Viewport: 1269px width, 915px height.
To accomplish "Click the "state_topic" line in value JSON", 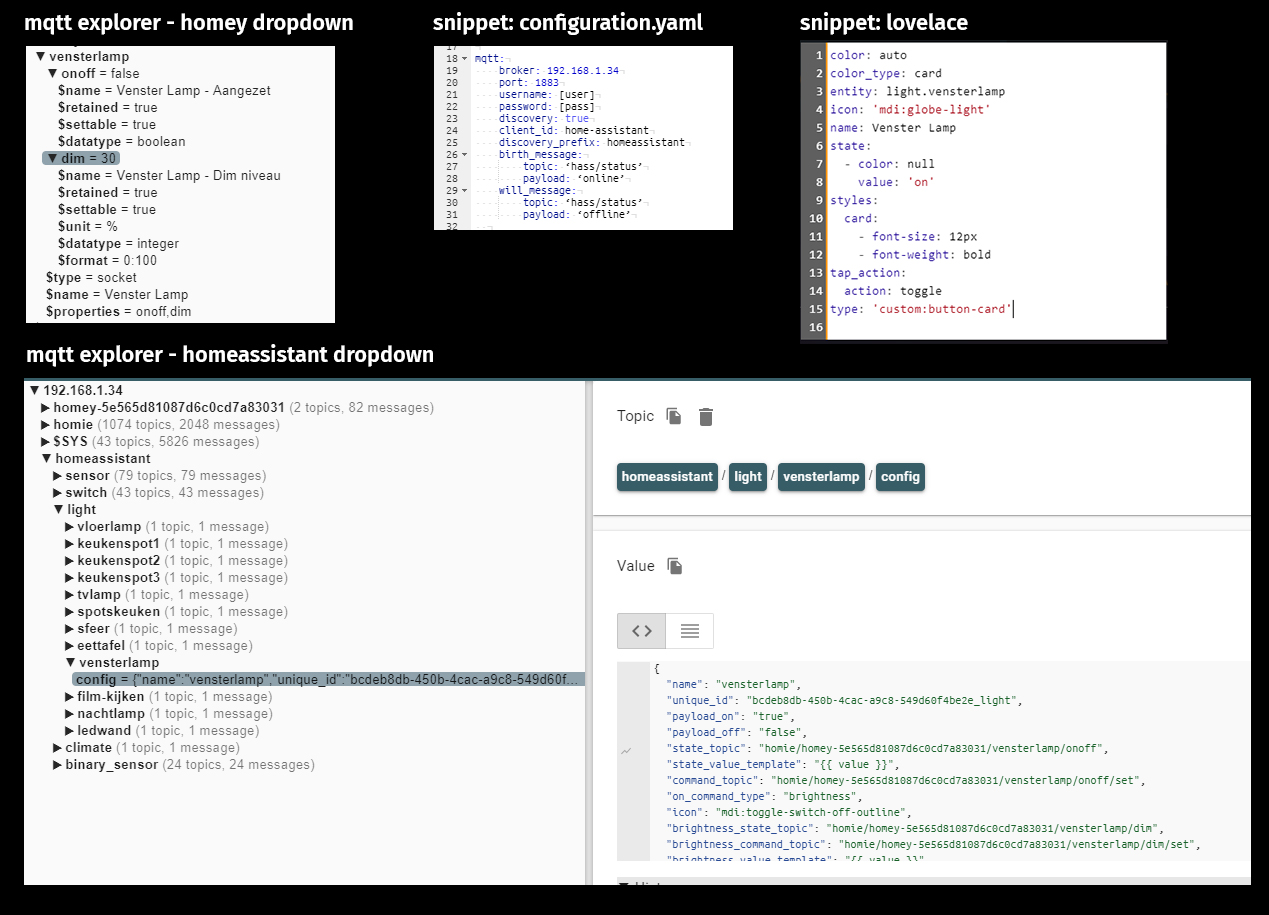I will tap(887, 748).
